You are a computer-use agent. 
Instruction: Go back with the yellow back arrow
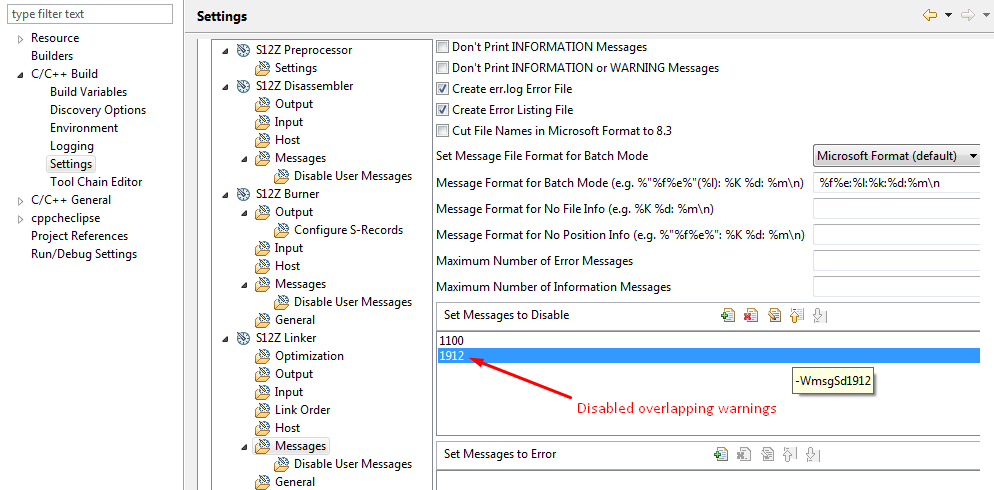coord(930,15)
